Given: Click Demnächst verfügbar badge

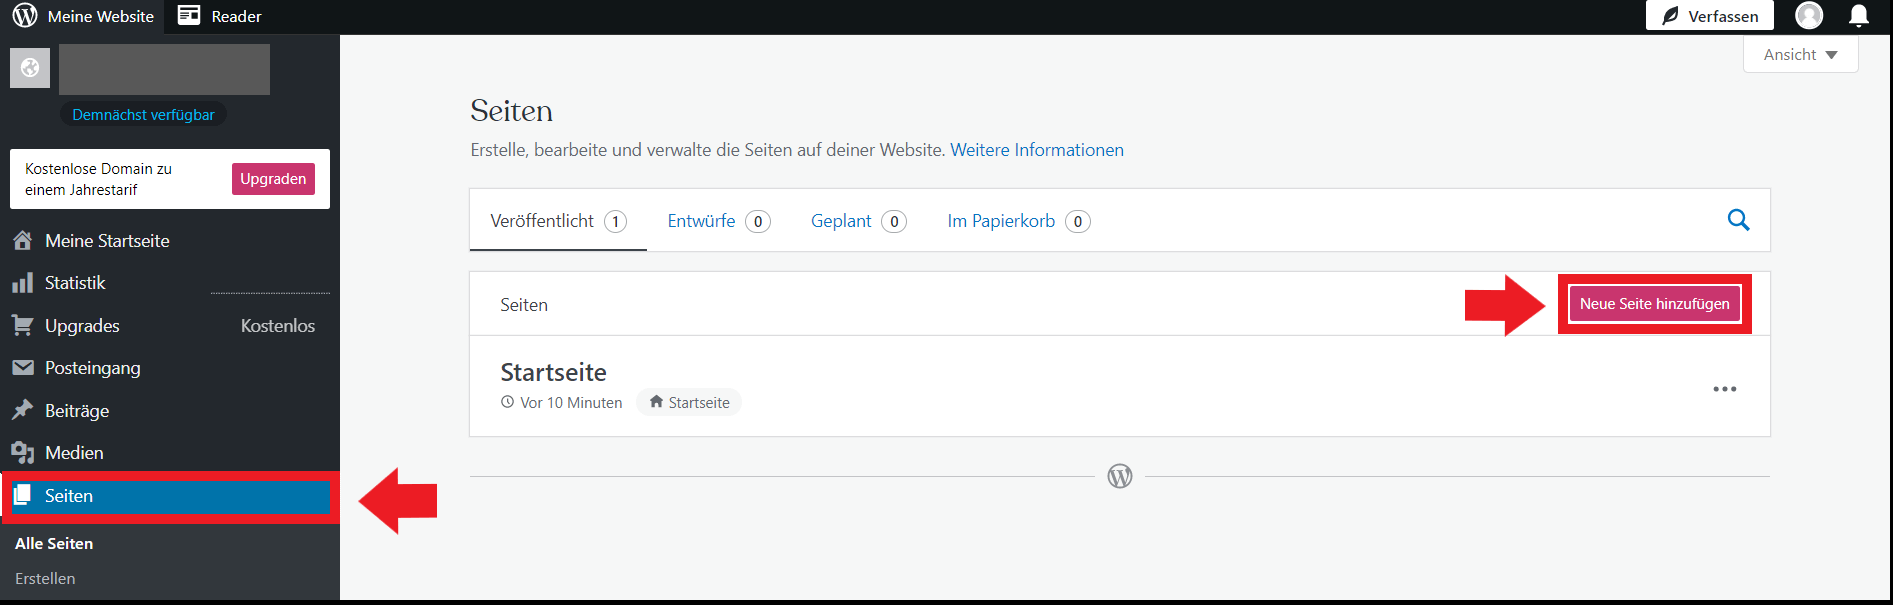Looking at the screenshot, I should 143,115.
